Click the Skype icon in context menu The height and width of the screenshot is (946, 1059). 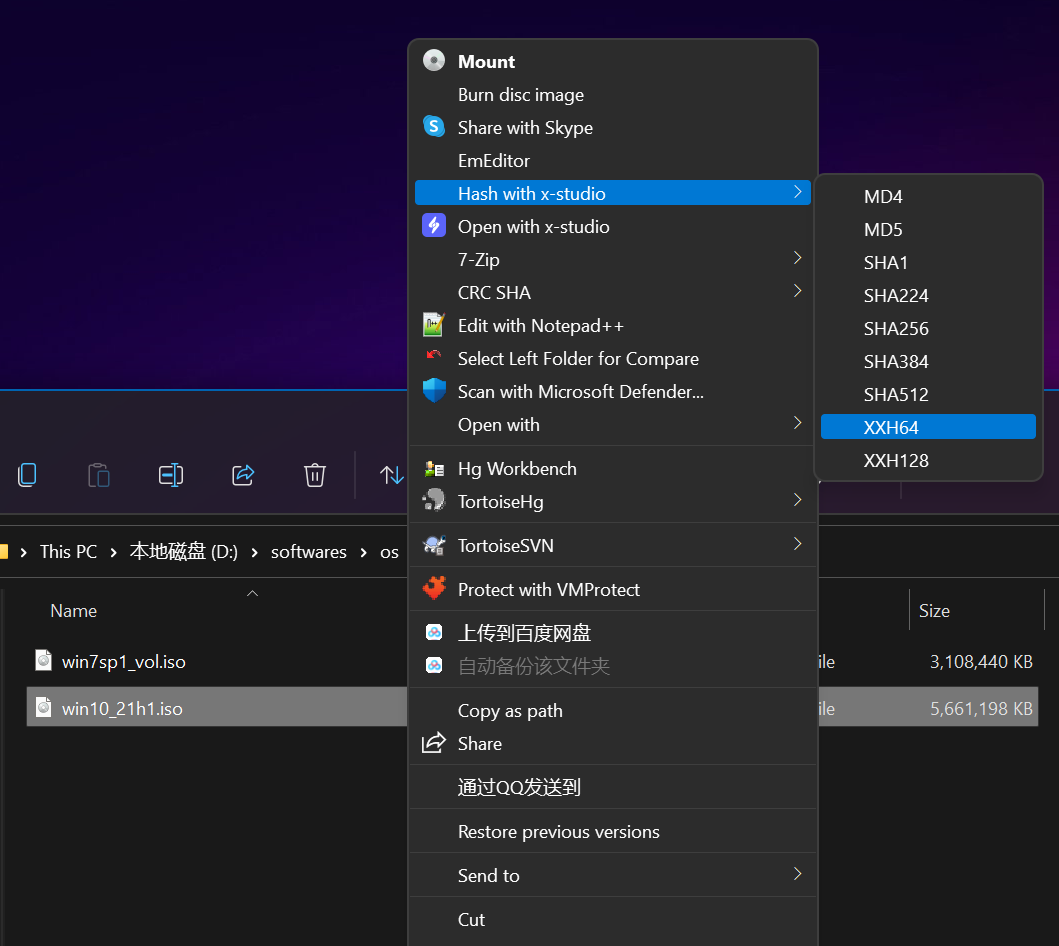click(x=434, y=126)
